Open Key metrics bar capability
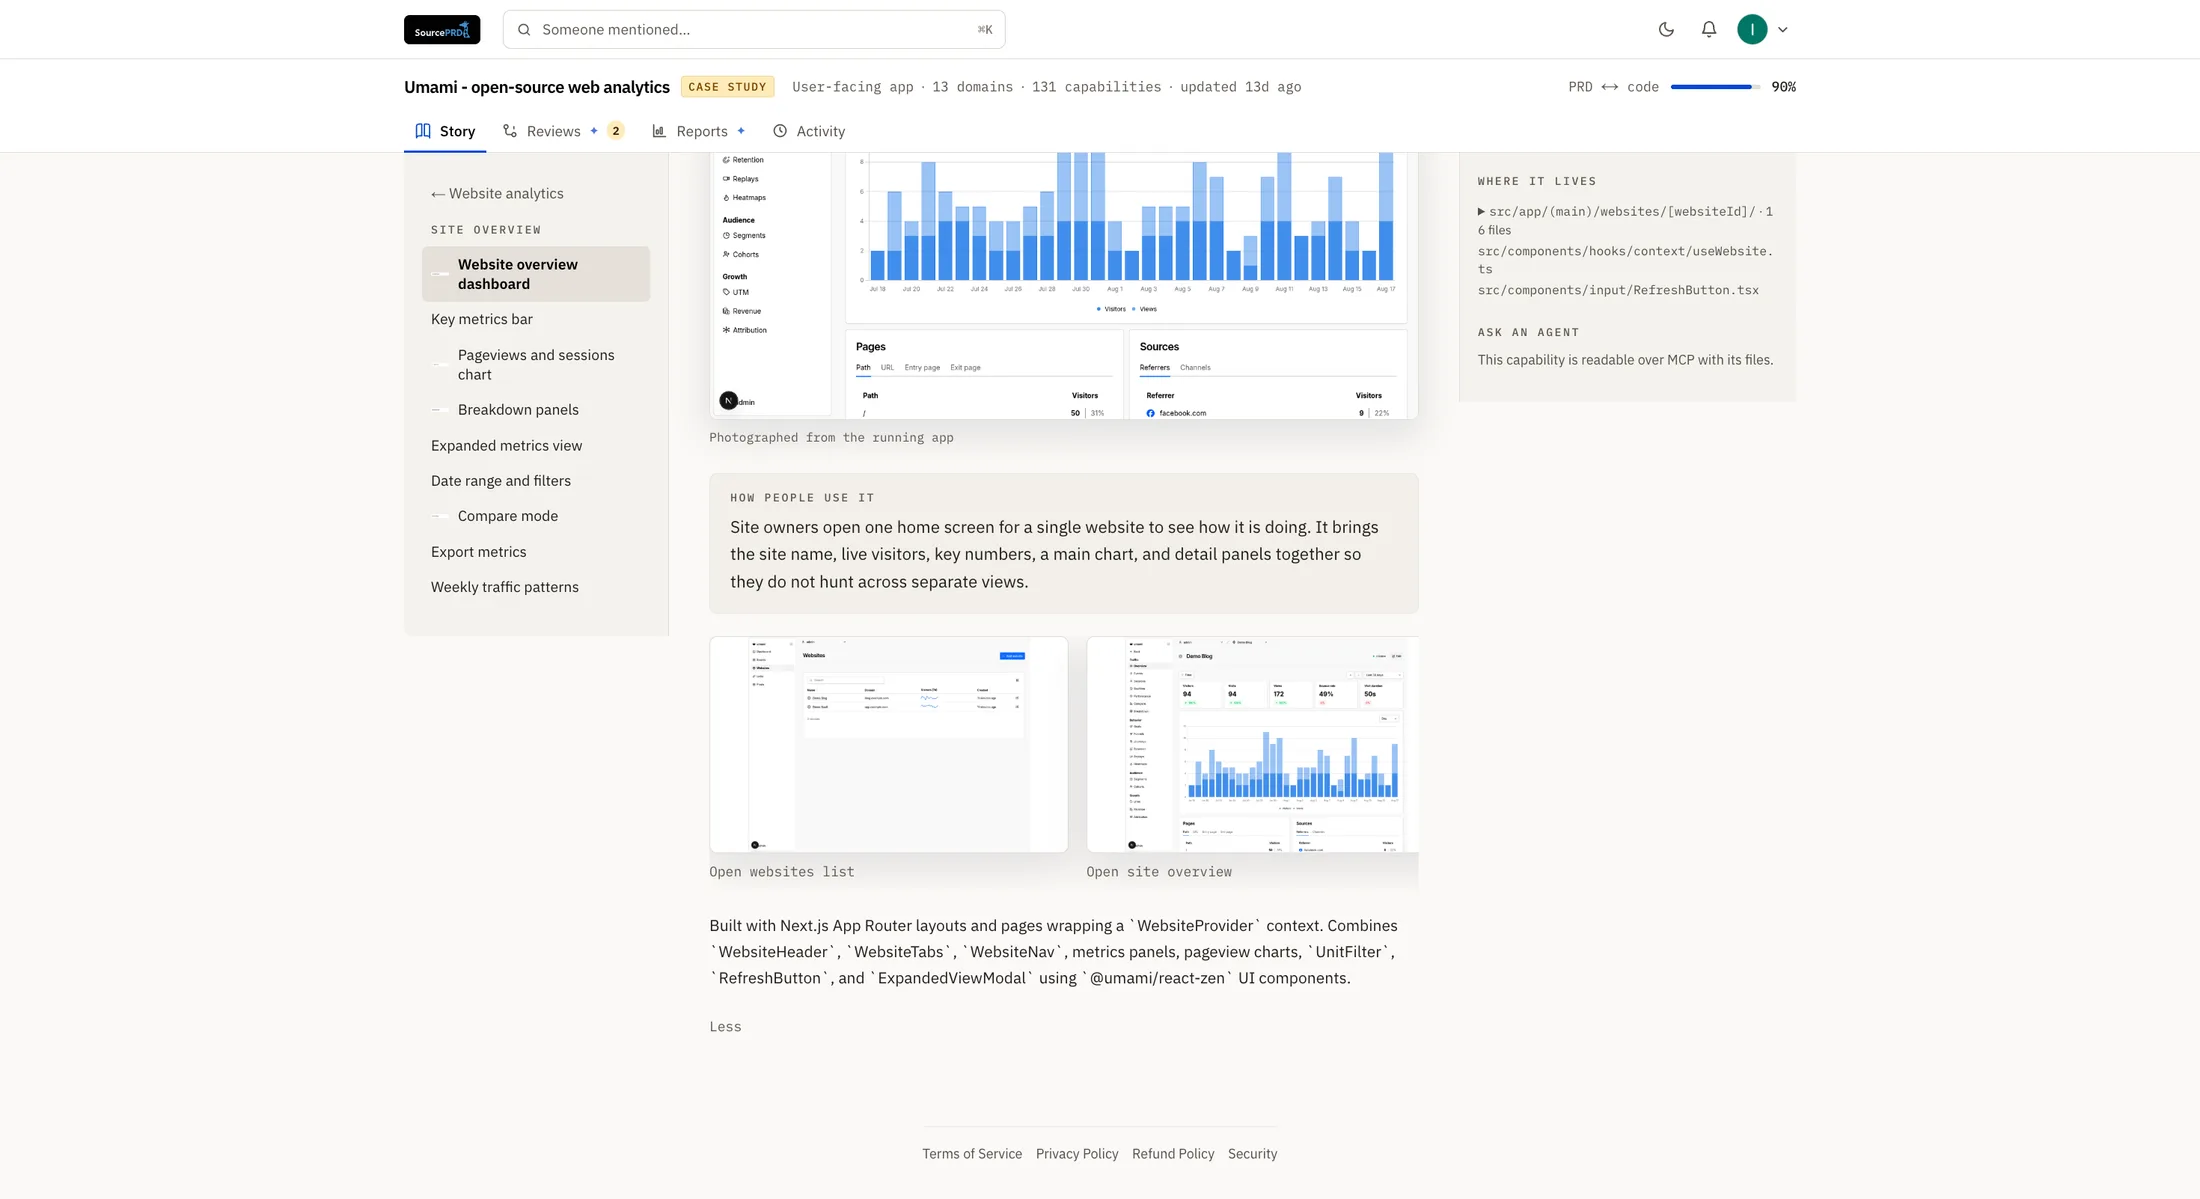 click(482, 319)
